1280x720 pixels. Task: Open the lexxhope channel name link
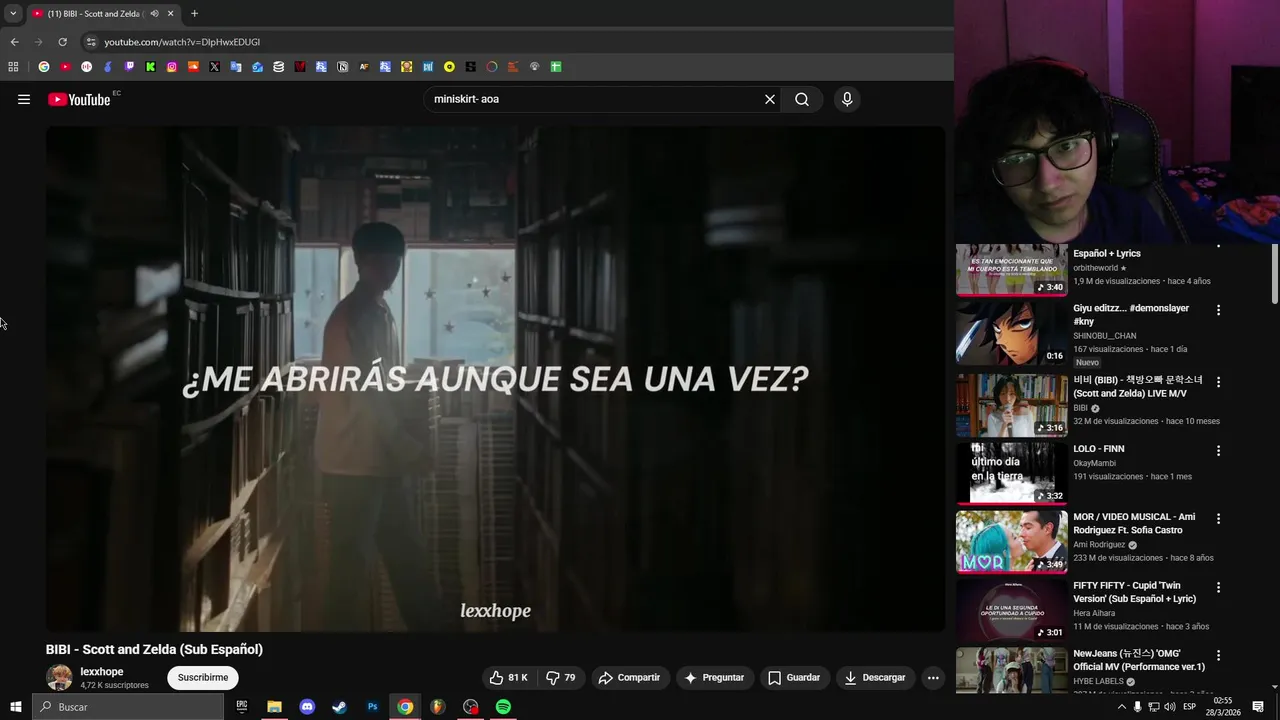point(102,672)
